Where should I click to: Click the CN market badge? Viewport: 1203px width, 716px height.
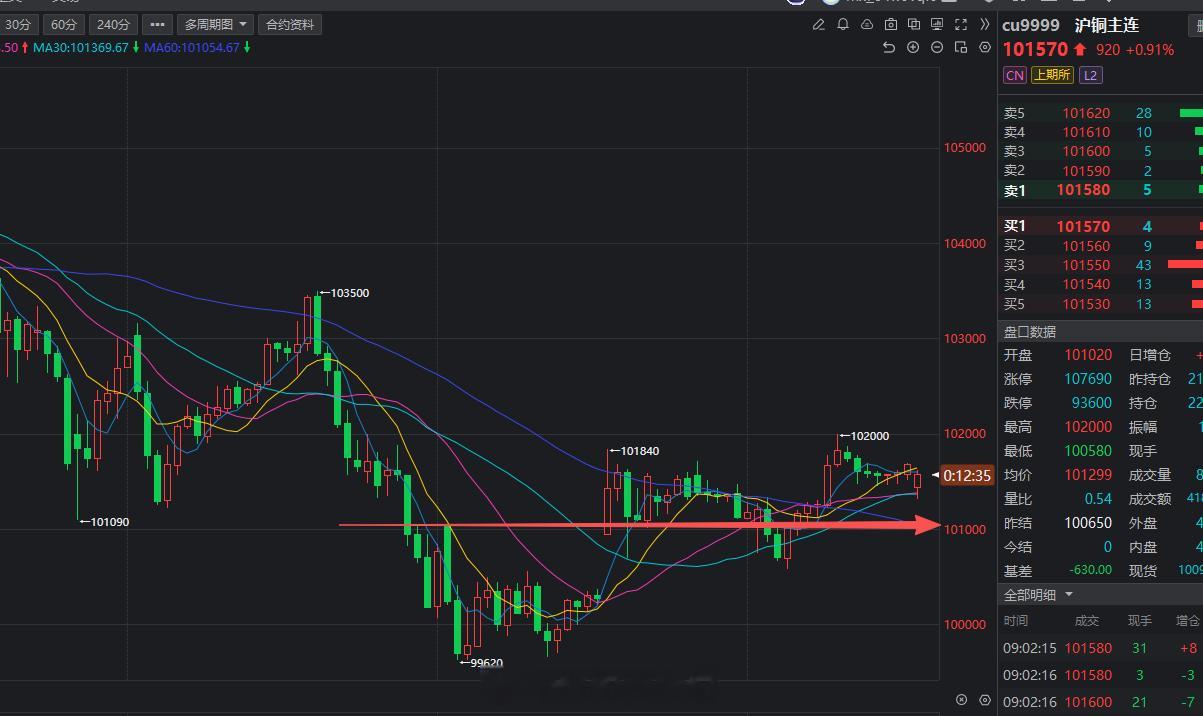[1014, 75]
